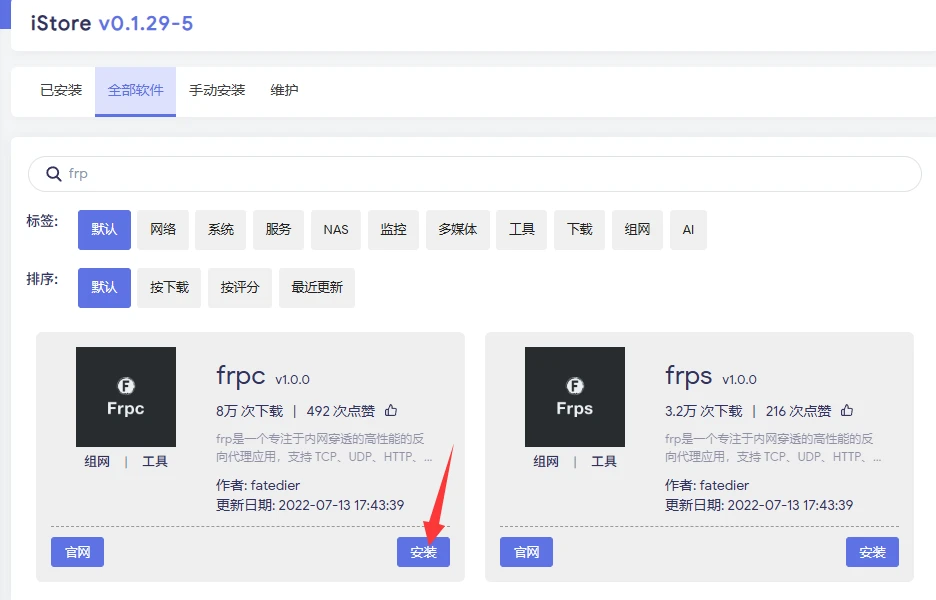The image size is (936, 600).
Task: Click the Frpc app logo thumbnail
Action: click(126, 397)
